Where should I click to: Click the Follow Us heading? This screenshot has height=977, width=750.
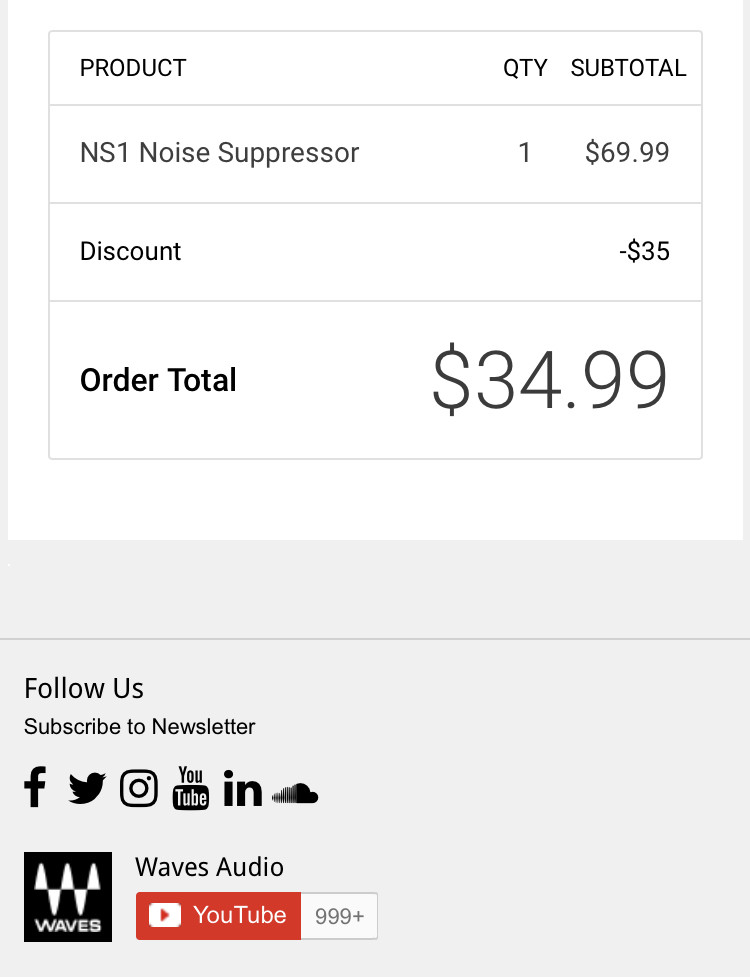point(84,688)
